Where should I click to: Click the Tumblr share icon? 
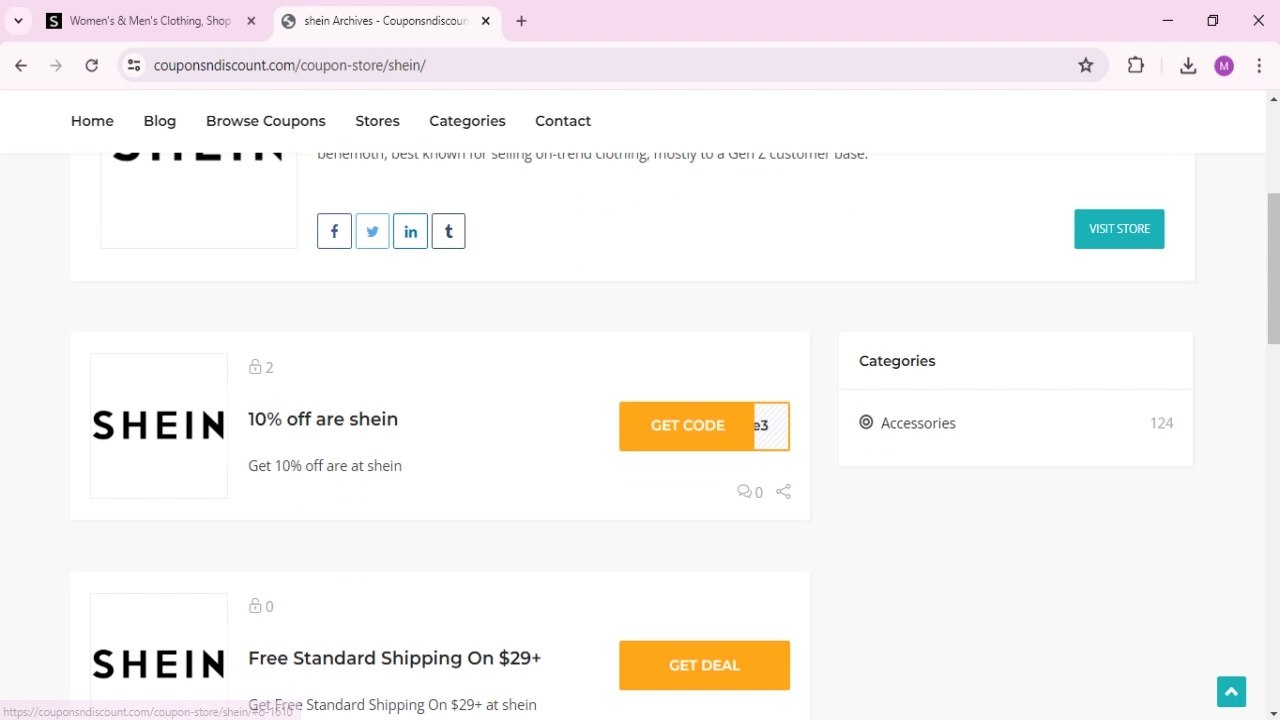click(x=448, y=231)
